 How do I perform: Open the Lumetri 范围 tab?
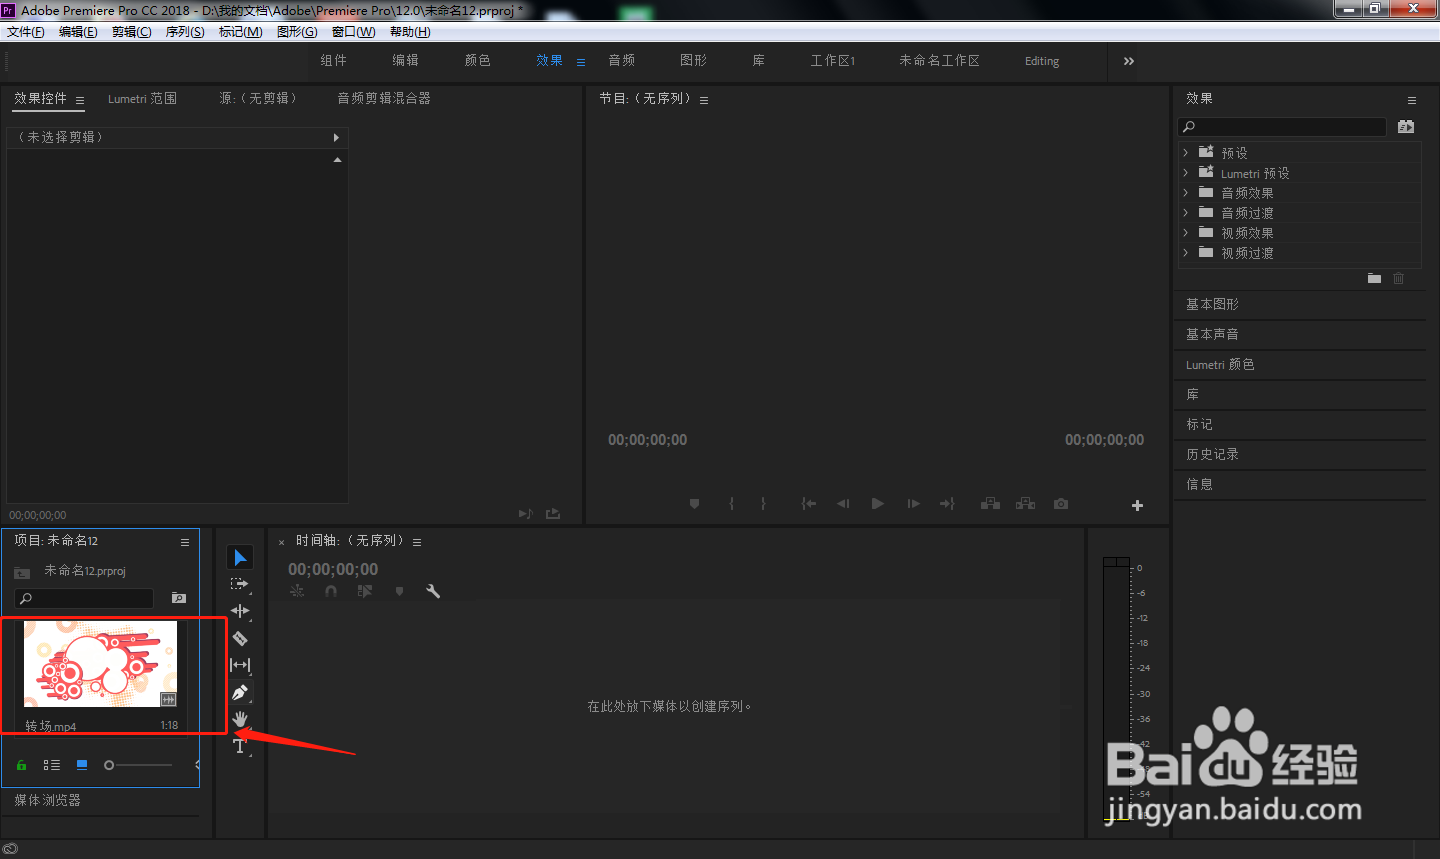(142, 99)
